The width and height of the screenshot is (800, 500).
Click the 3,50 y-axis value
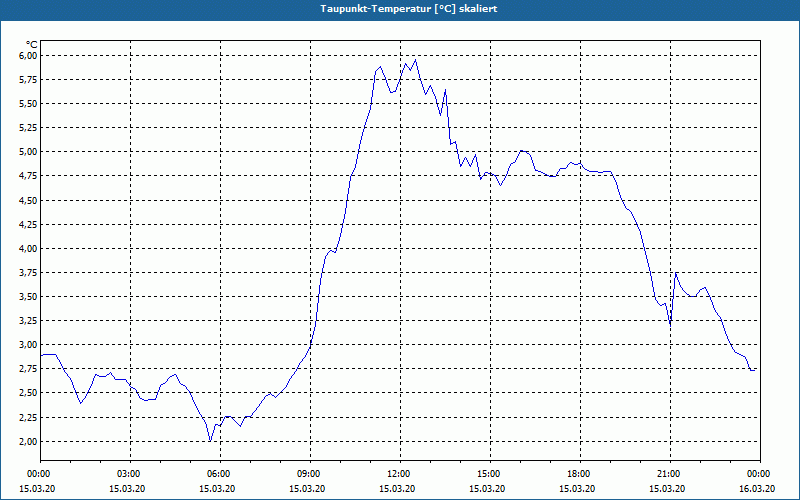tap(28, 296)
